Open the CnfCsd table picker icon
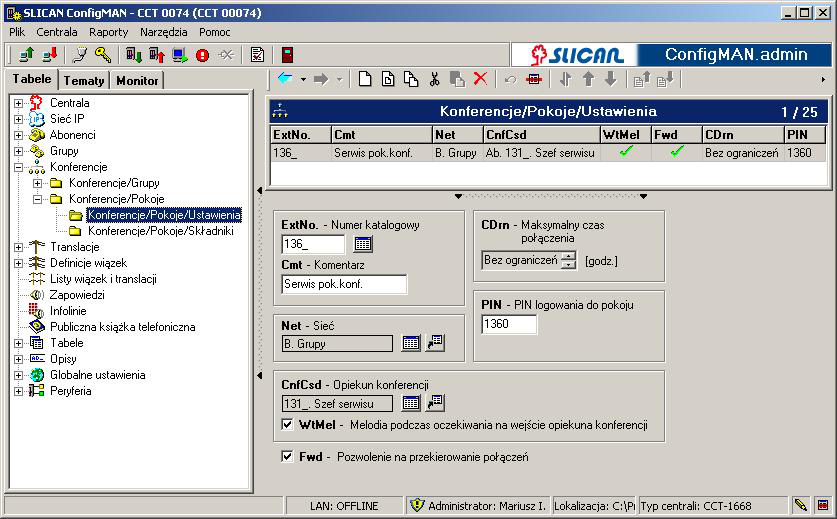The height and width of the screenshot is (519, 837). pos(410,403)
